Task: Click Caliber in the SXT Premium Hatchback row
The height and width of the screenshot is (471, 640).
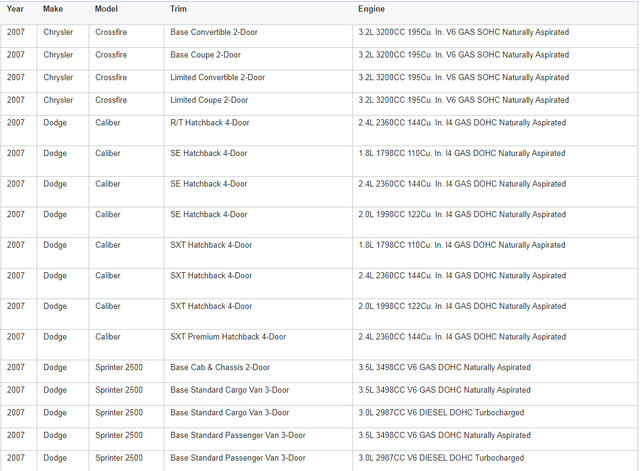Action: click(x=108, y=337)
